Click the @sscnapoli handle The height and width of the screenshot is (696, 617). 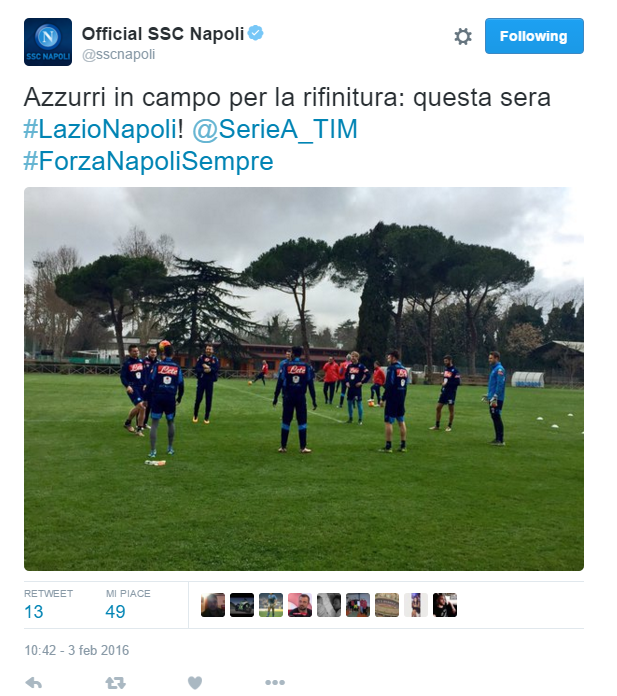point(119,54)
